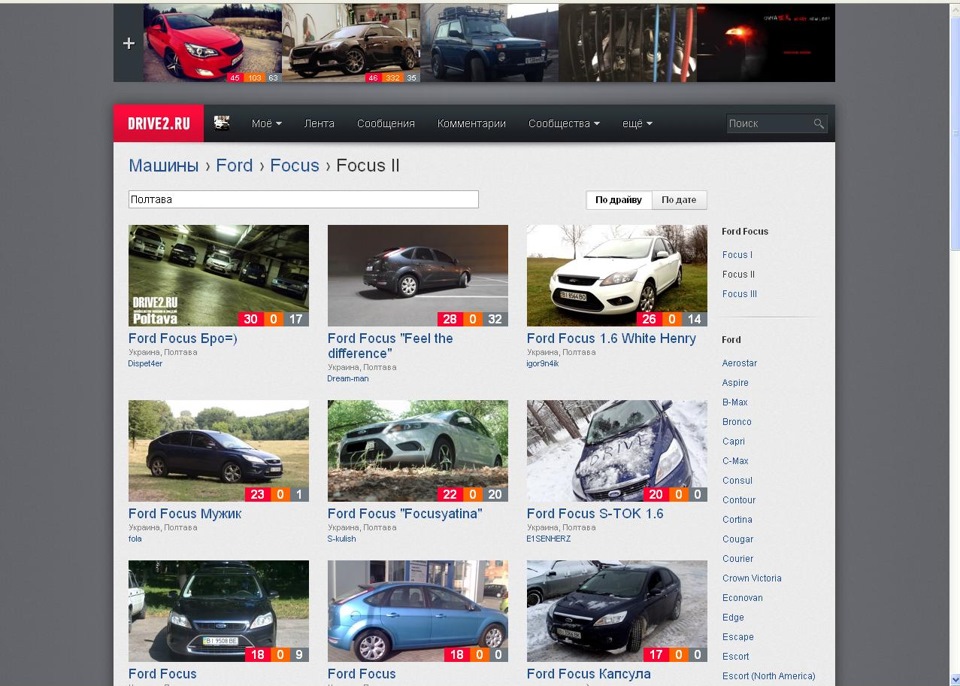
Task: Click the plus icon in the top car strip
Action: click(129, 43)
